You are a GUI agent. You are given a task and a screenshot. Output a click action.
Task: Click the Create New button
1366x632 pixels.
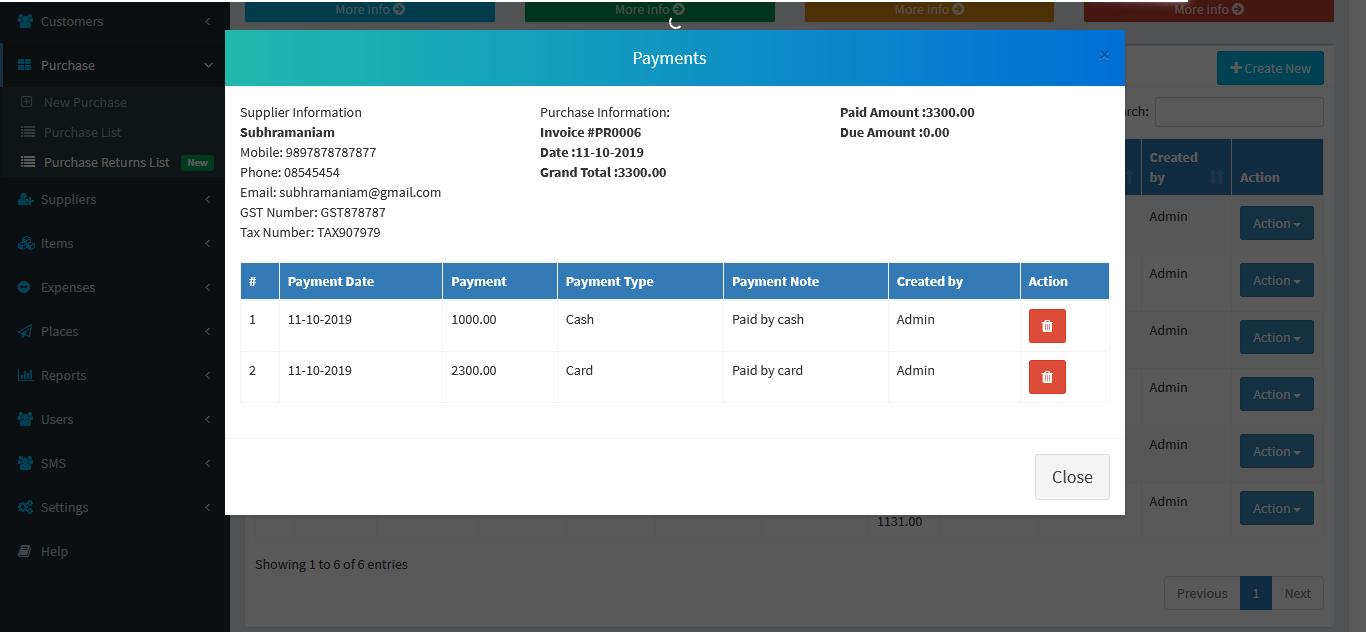tap(1270, 69)
